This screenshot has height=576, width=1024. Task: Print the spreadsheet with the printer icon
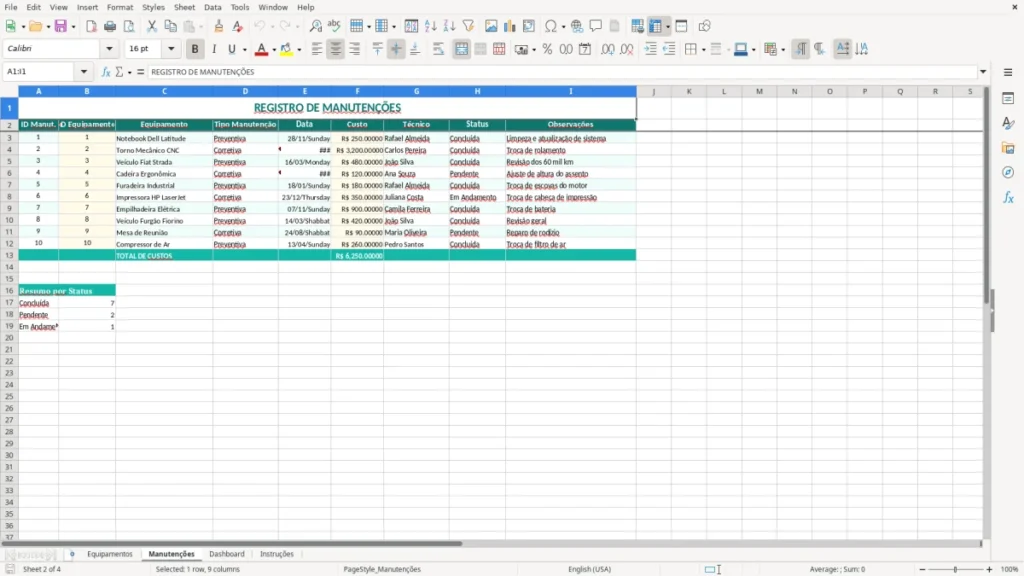pos(110,26)
